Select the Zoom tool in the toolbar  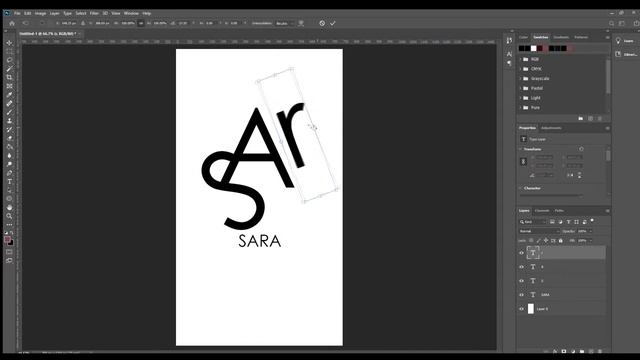click(x=9, y=216)
